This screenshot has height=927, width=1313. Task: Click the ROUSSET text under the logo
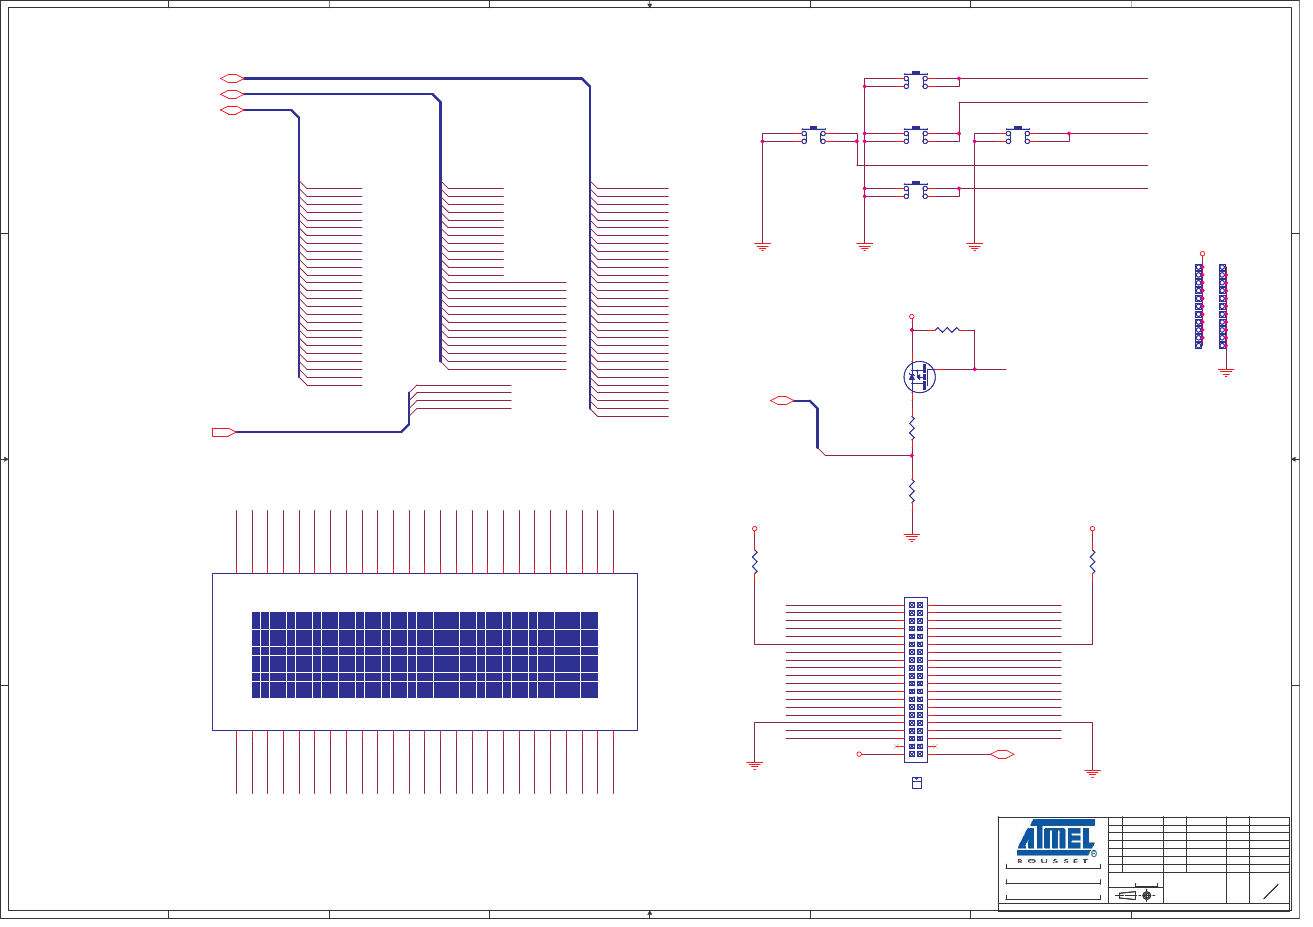(1053, 861)
